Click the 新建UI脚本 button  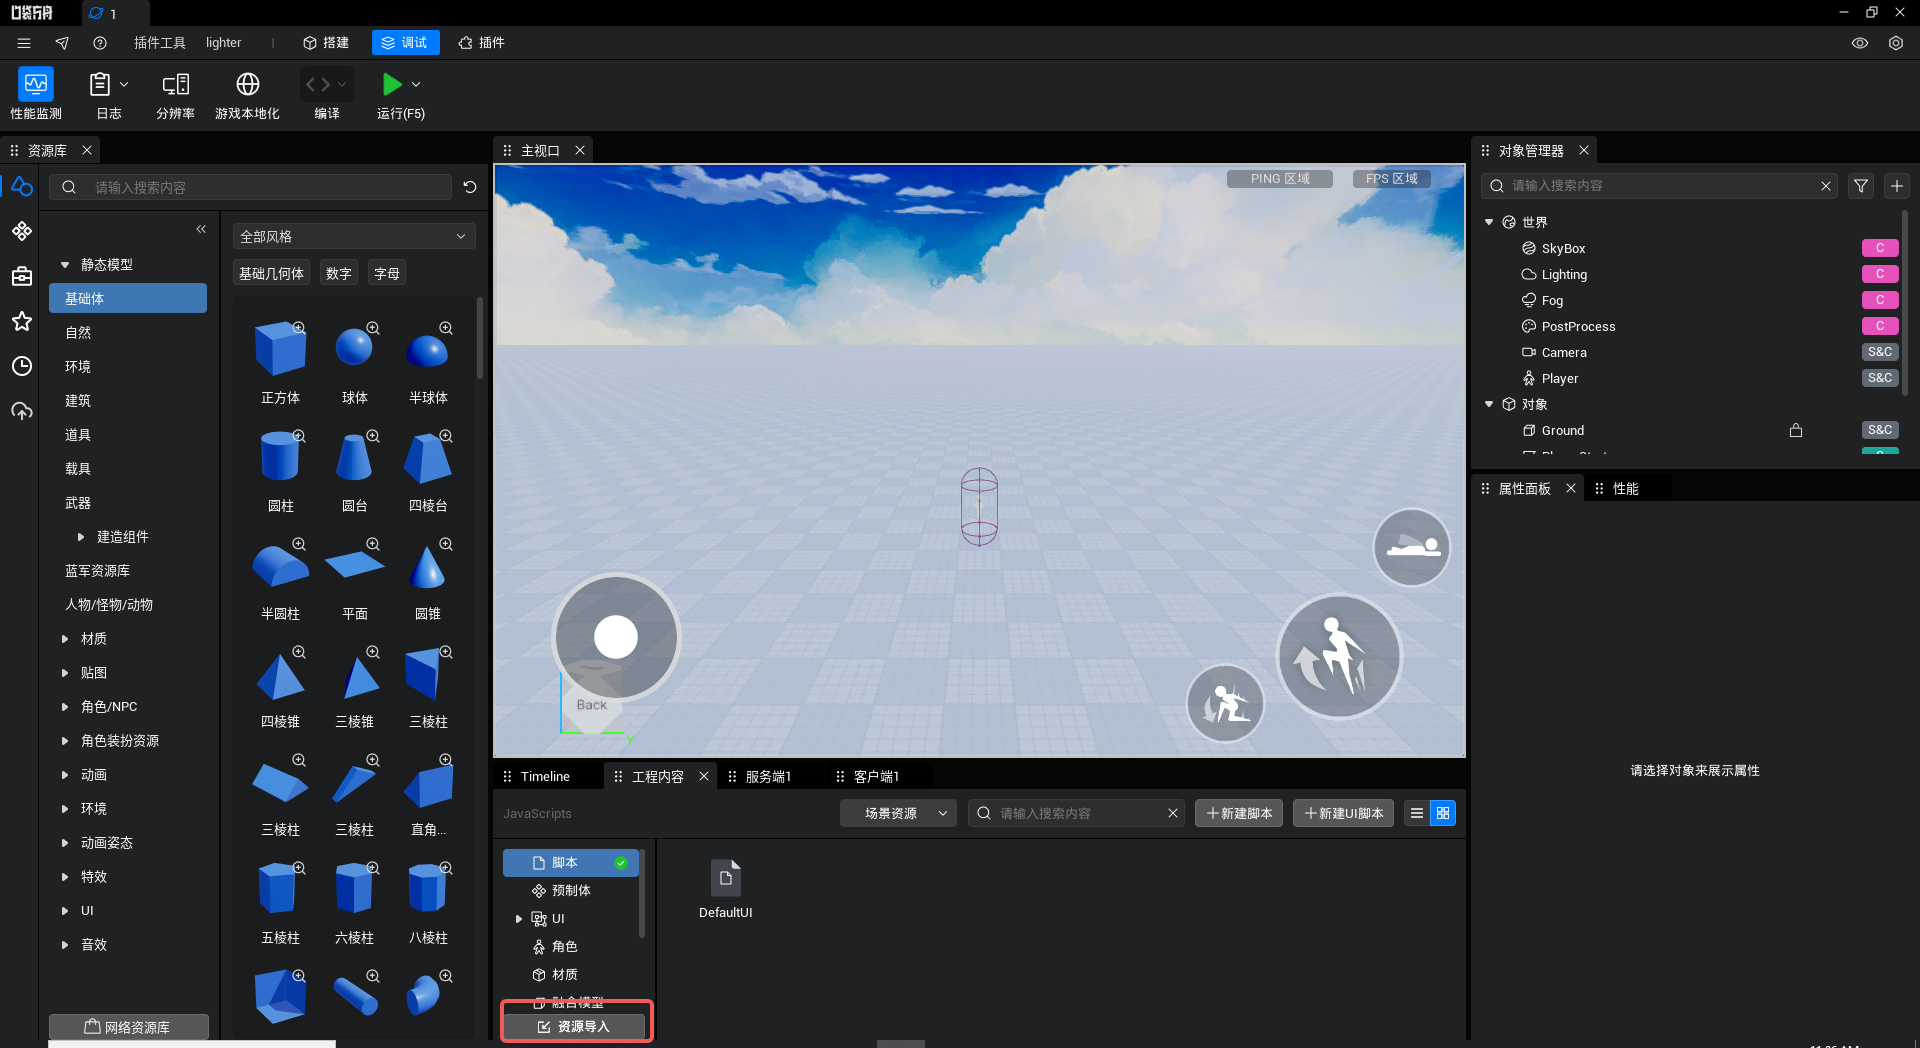(x=1344, y=813)
